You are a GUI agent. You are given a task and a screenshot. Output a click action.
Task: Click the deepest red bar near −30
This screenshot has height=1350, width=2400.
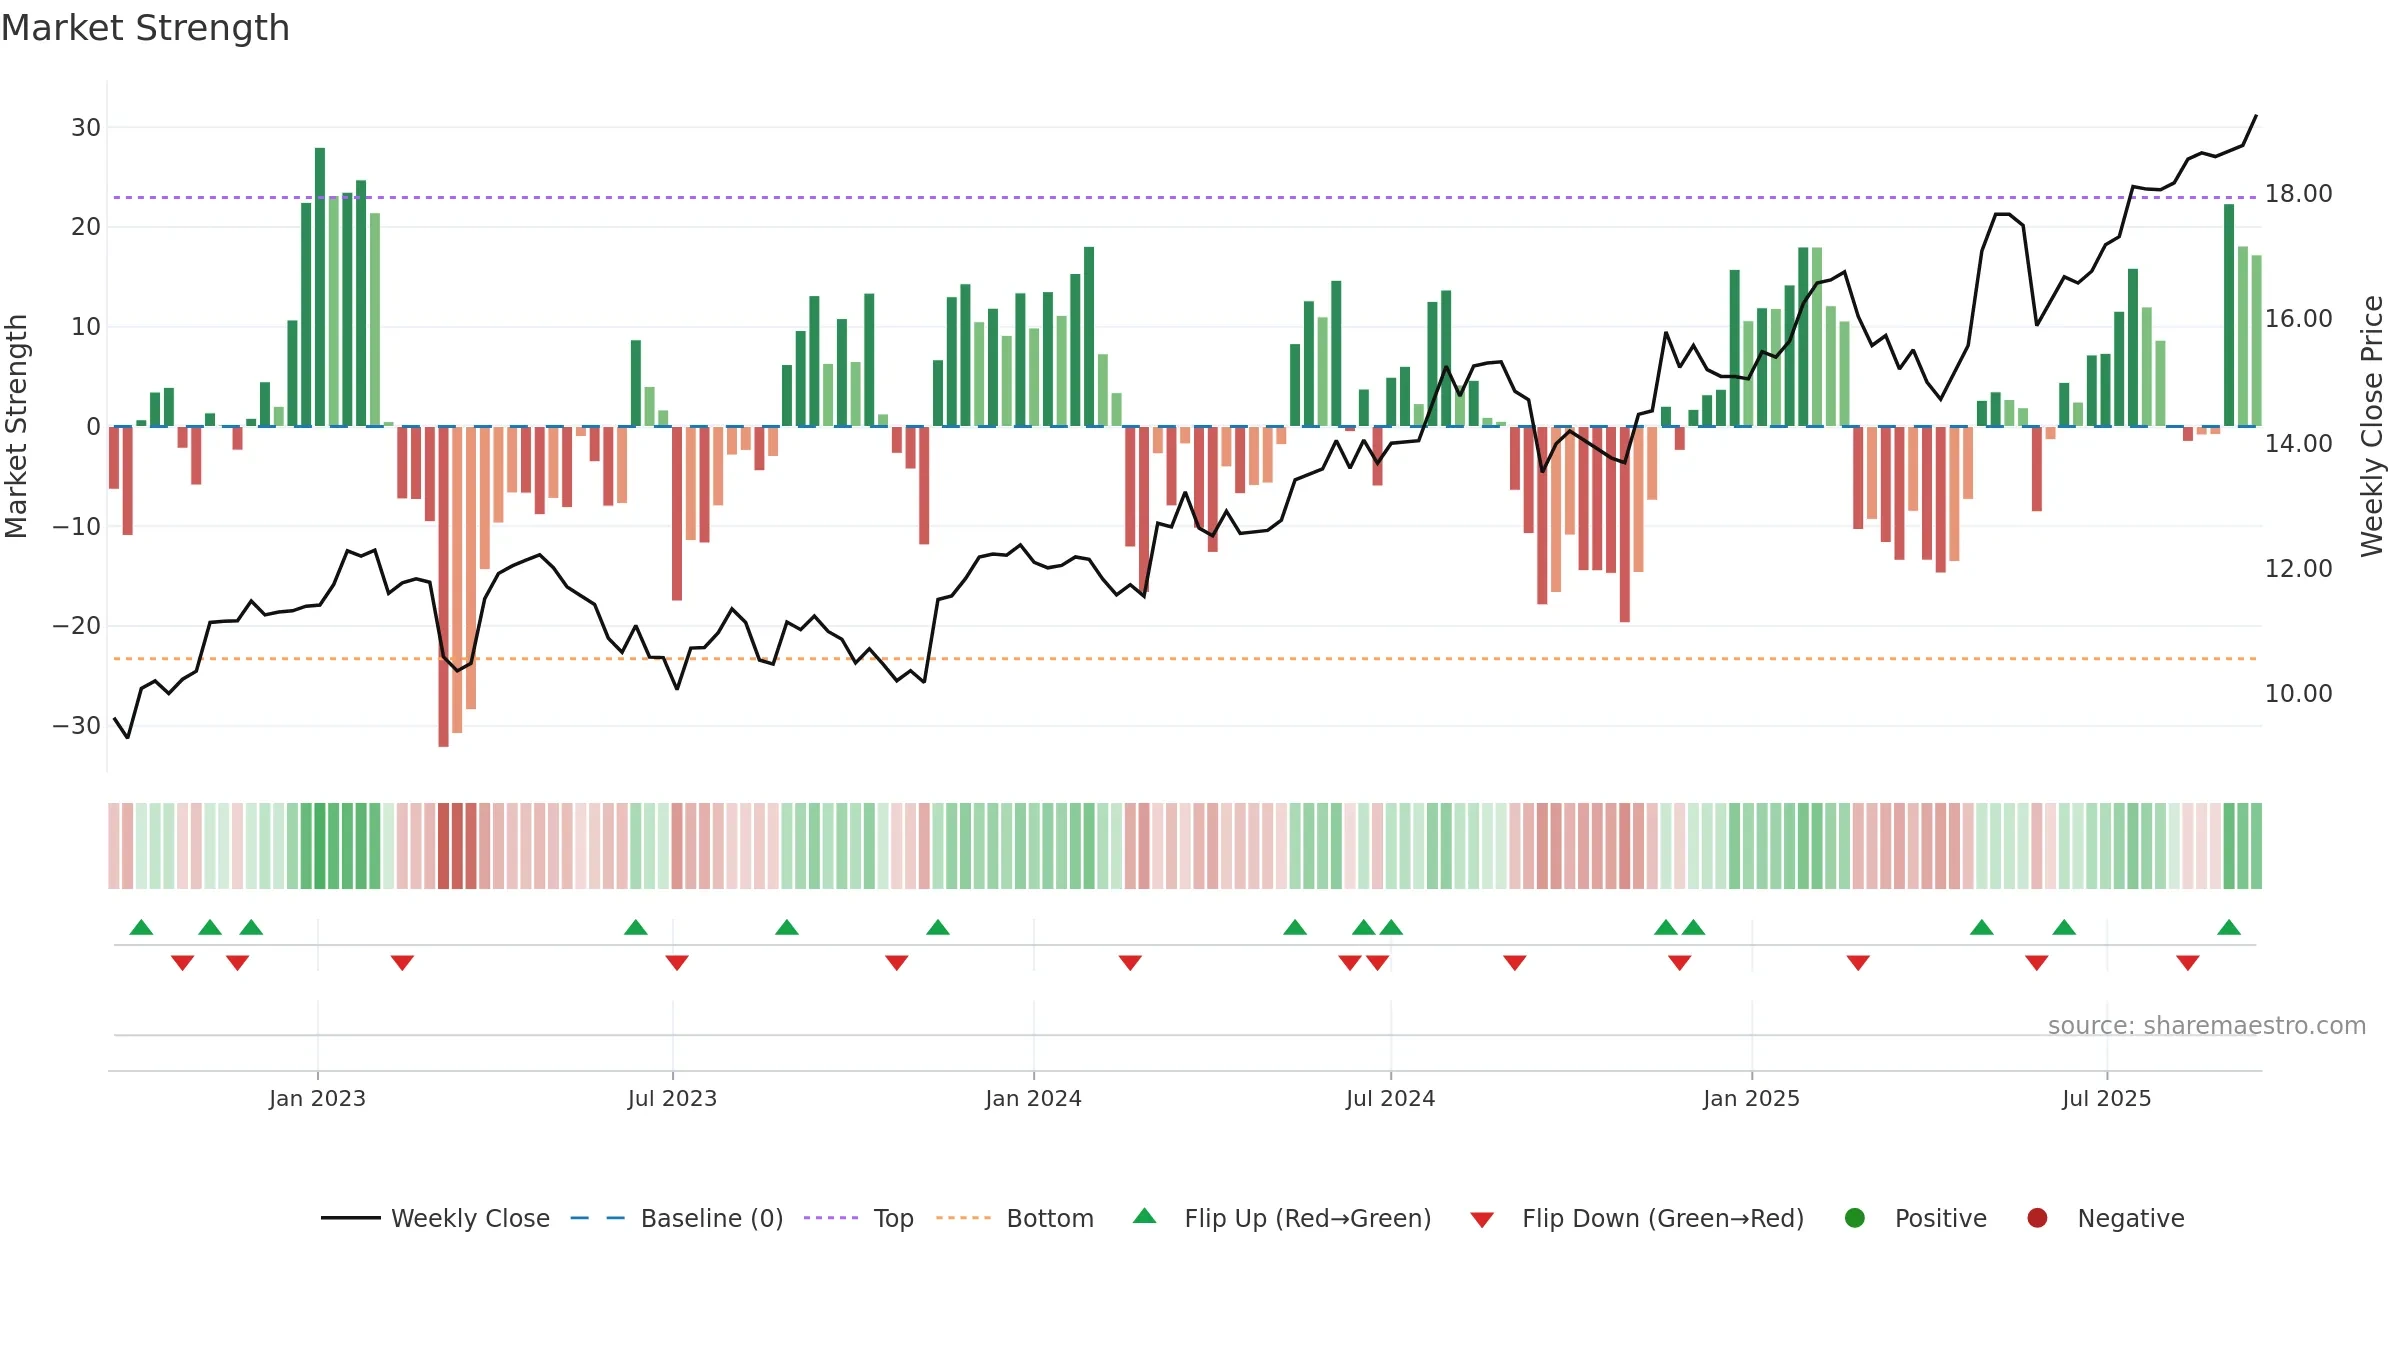click(x=443, y=587)
